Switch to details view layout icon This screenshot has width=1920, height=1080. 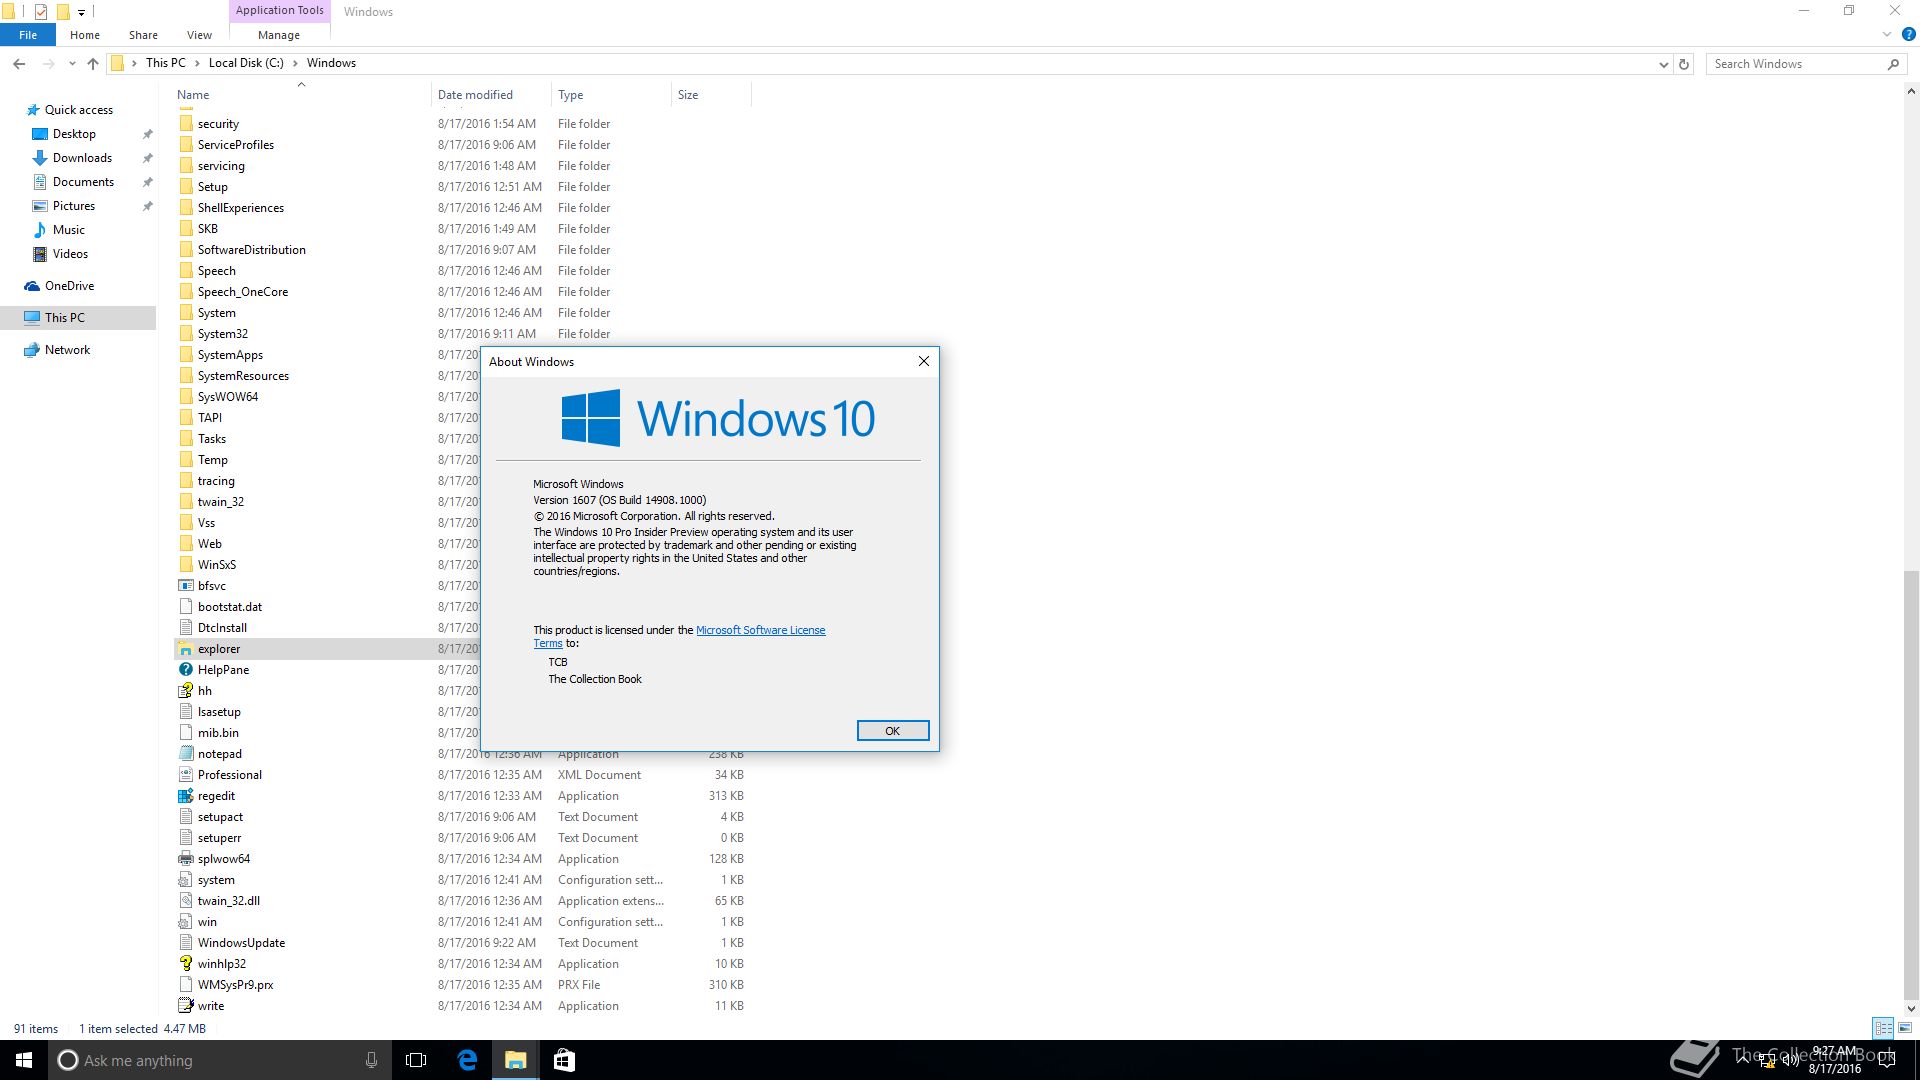click(x=1883, y=1028)
